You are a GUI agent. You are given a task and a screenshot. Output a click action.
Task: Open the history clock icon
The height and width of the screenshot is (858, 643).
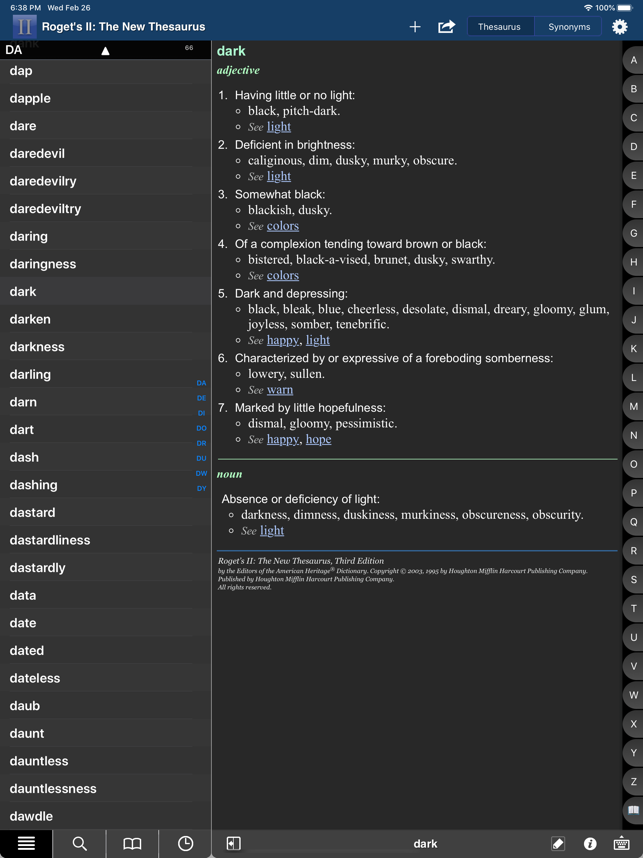click(x=185, y=843)
